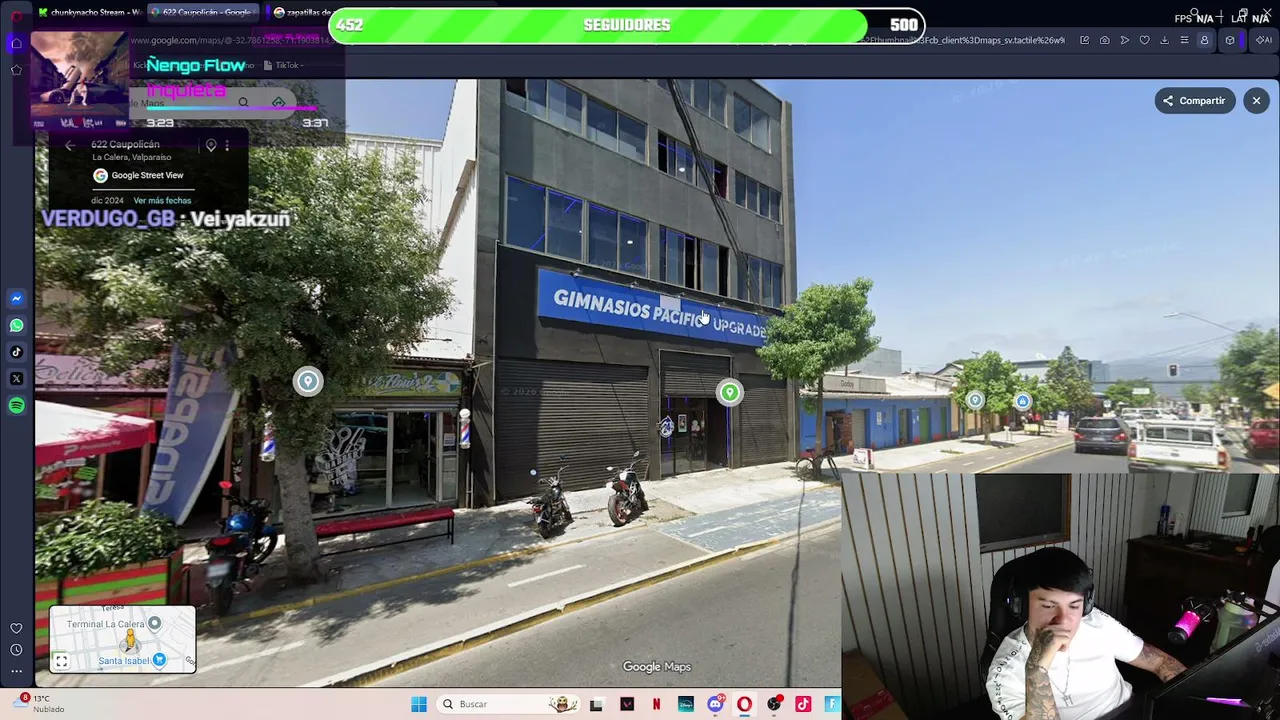Click the blue place marker down the street
Screen dimensions: 1280x720
[x=1022, y=402]
